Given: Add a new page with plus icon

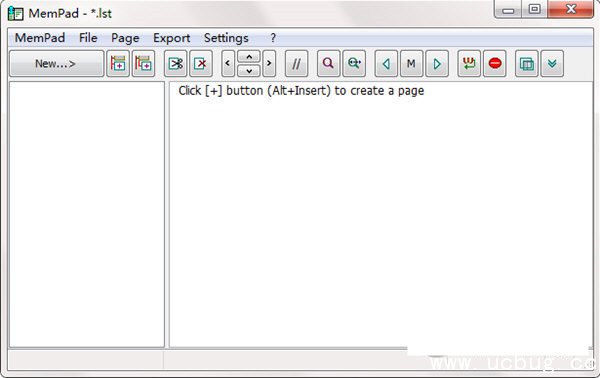Looking at the screenshot, I should (x=118, y=64).
